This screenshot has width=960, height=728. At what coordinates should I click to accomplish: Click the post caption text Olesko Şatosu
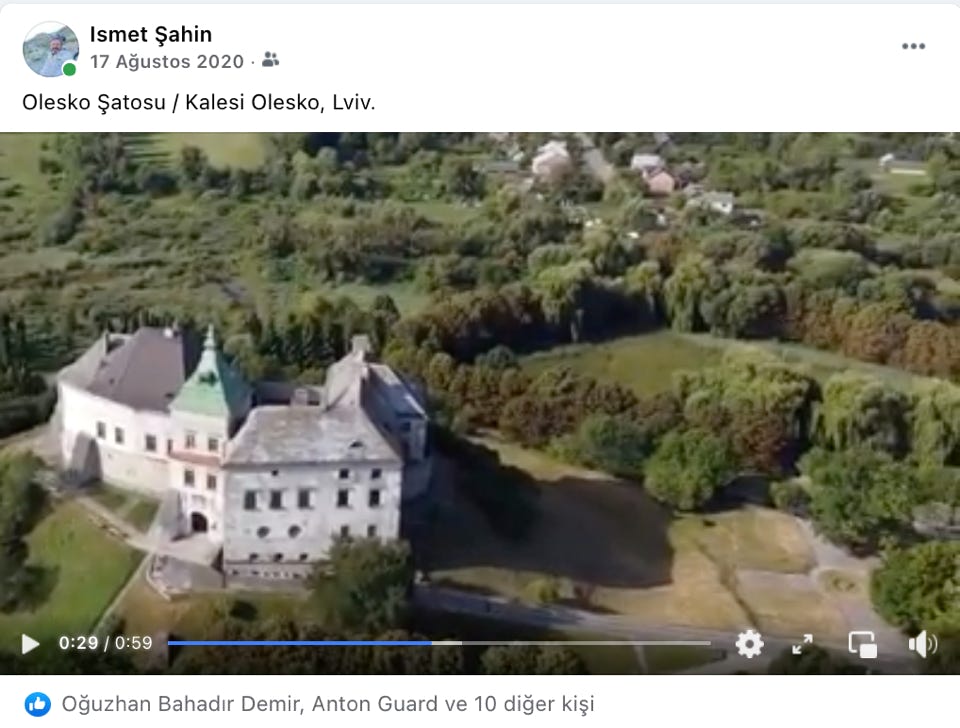94,102
